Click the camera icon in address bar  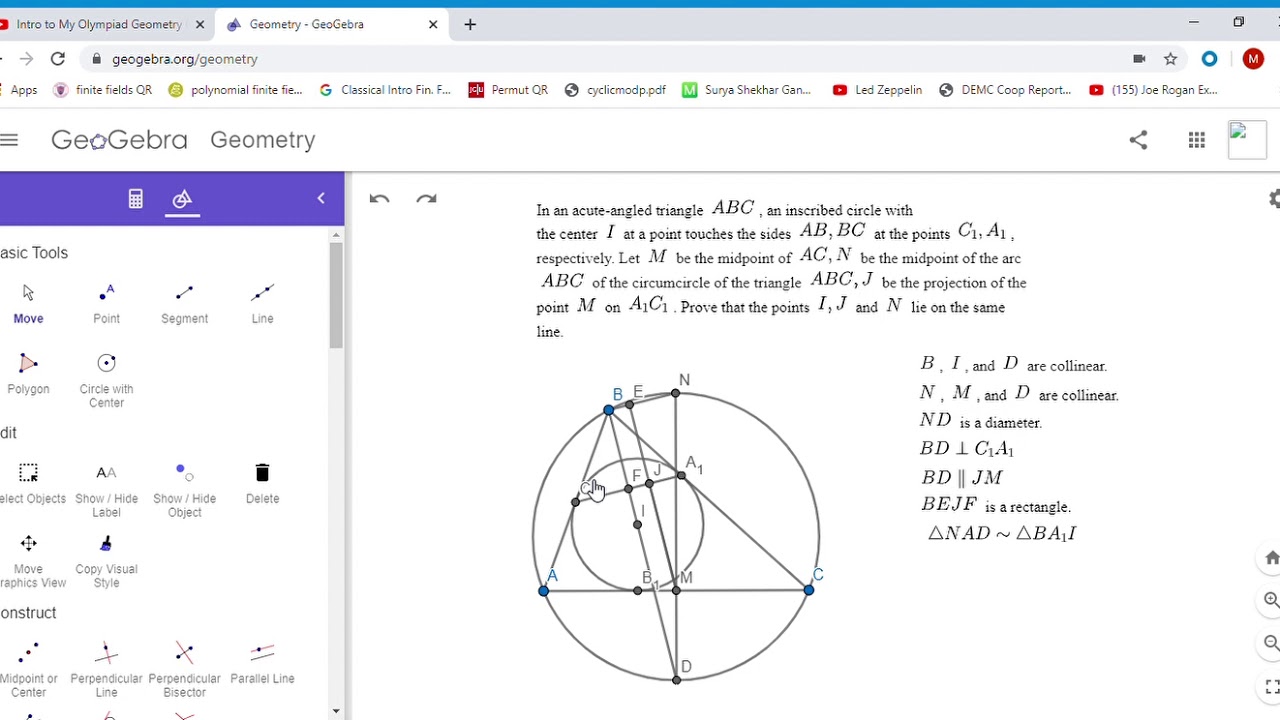[x=1139, y=59]
